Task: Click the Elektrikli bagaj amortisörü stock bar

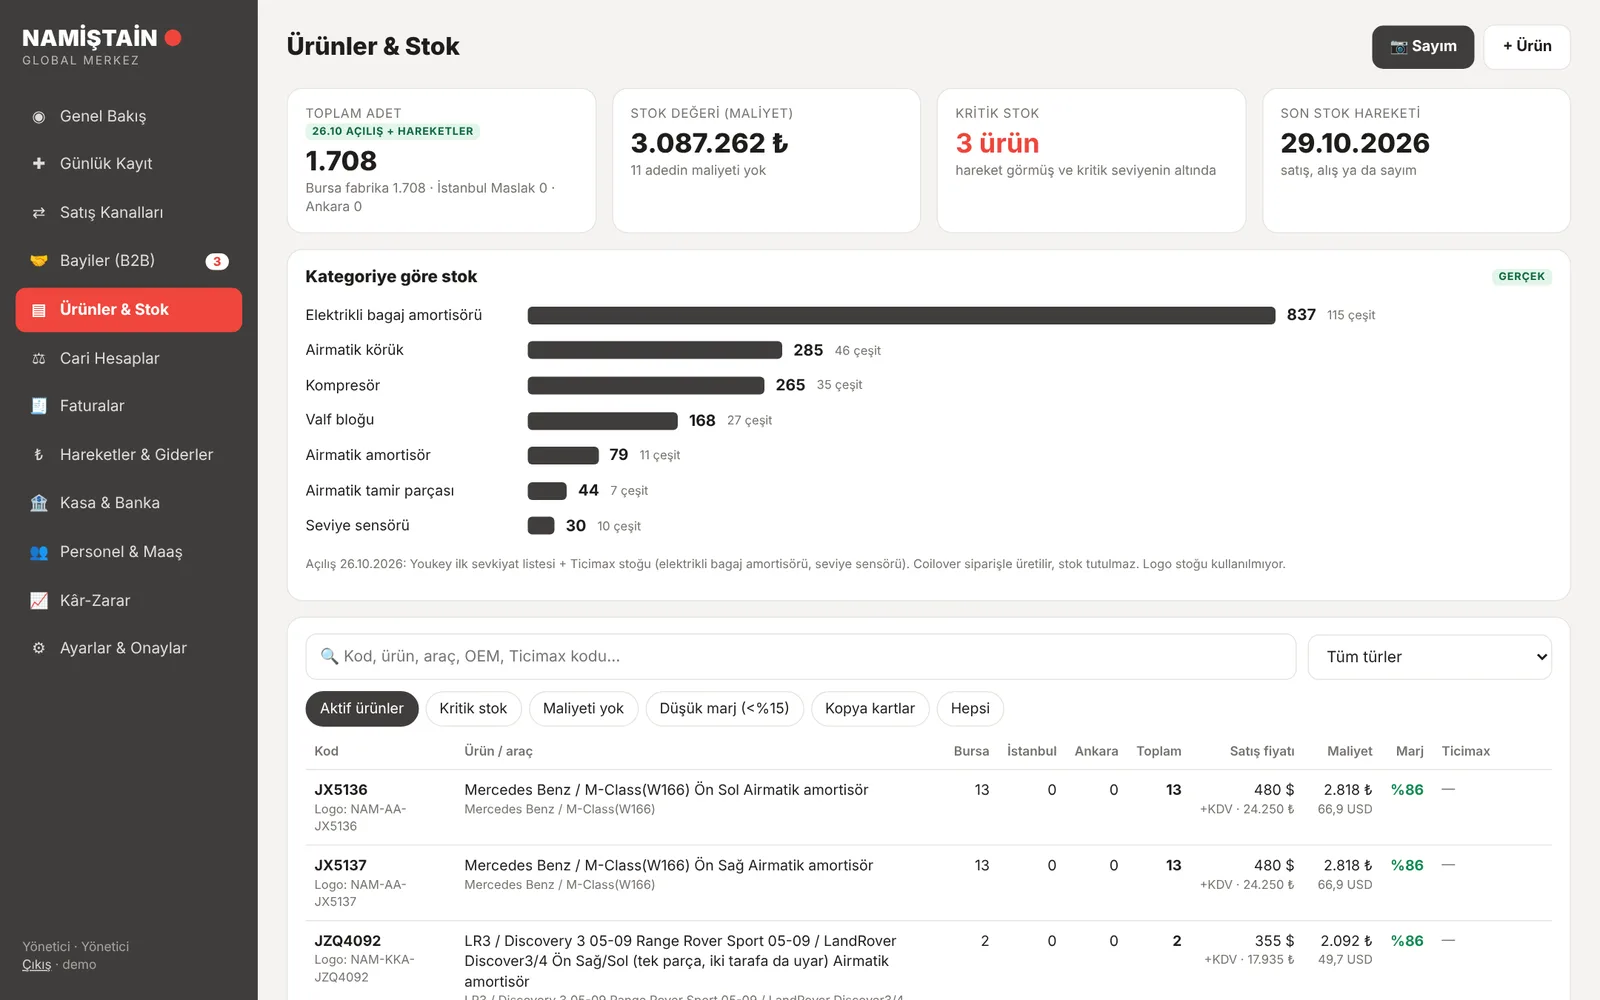Action: pos(901,316)
